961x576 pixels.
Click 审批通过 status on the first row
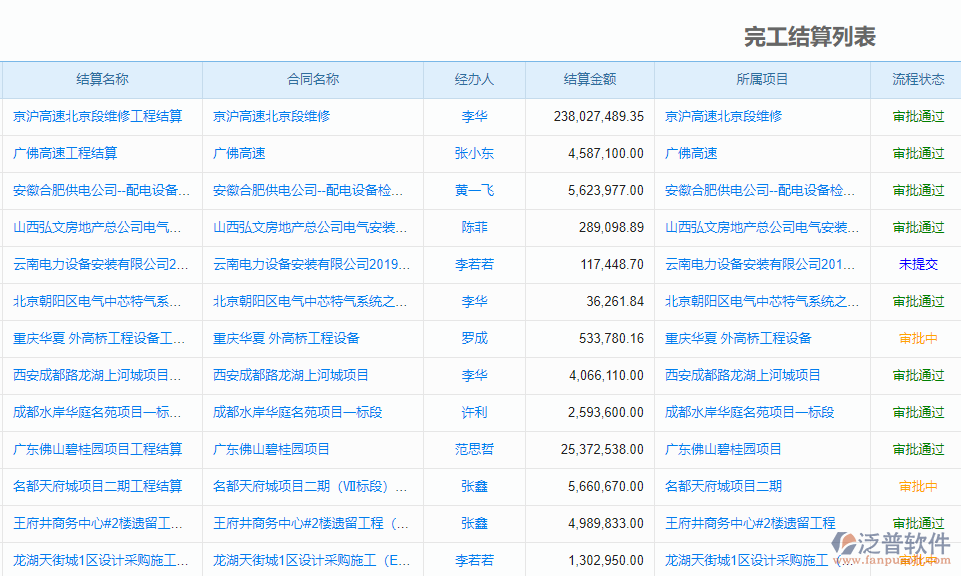click(x=915, y=116)
